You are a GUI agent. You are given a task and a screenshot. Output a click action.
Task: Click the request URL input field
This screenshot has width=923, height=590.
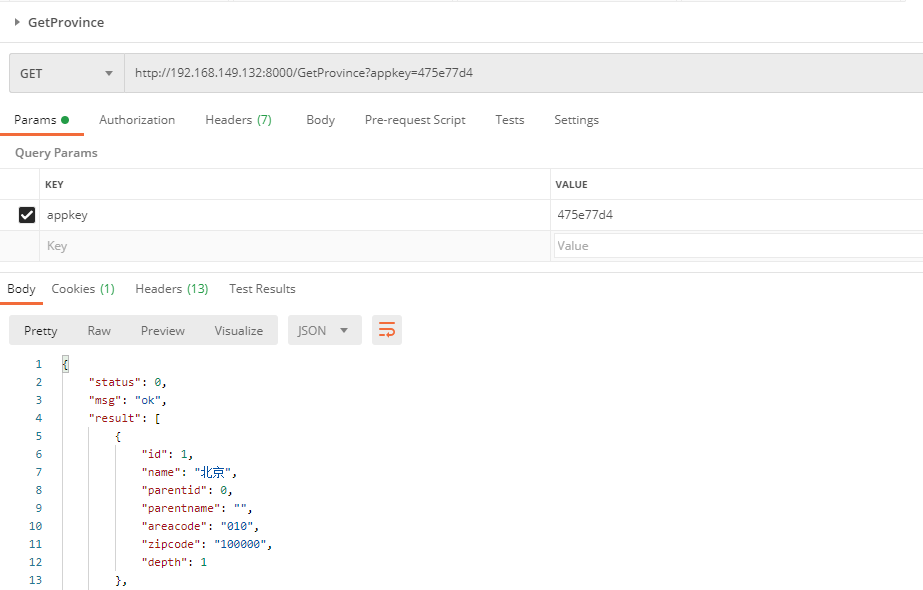tap(520, 73)
